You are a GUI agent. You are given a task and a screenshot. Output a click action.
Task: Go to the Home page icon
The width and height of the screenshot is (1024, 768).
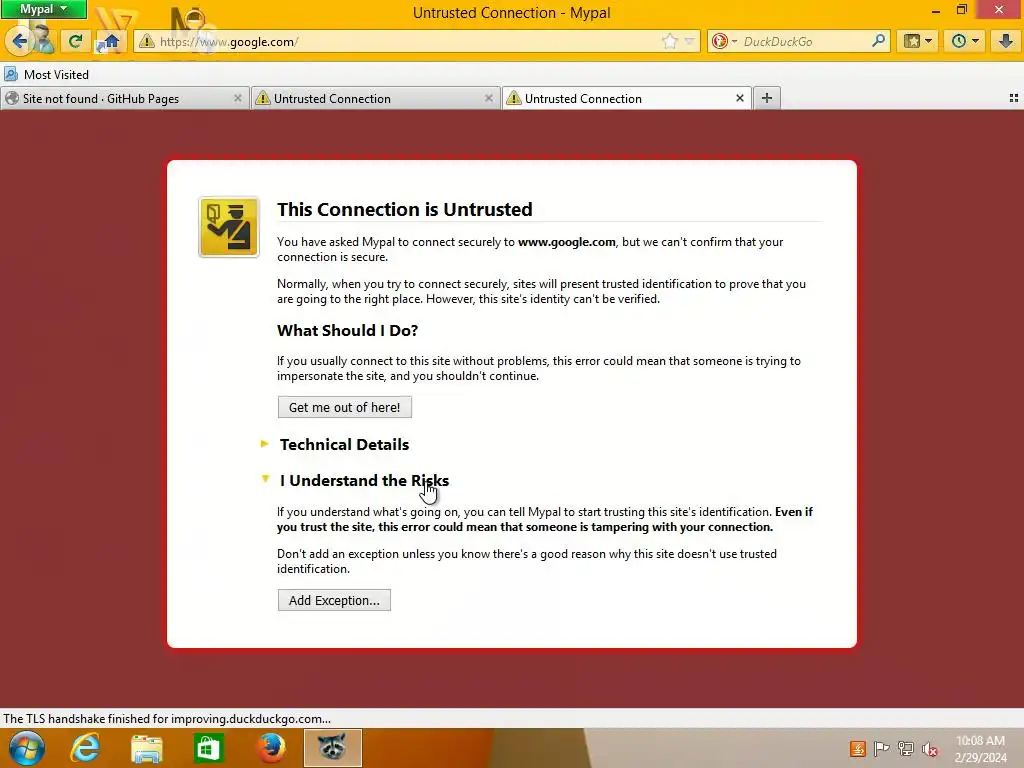tap(112, 42)
